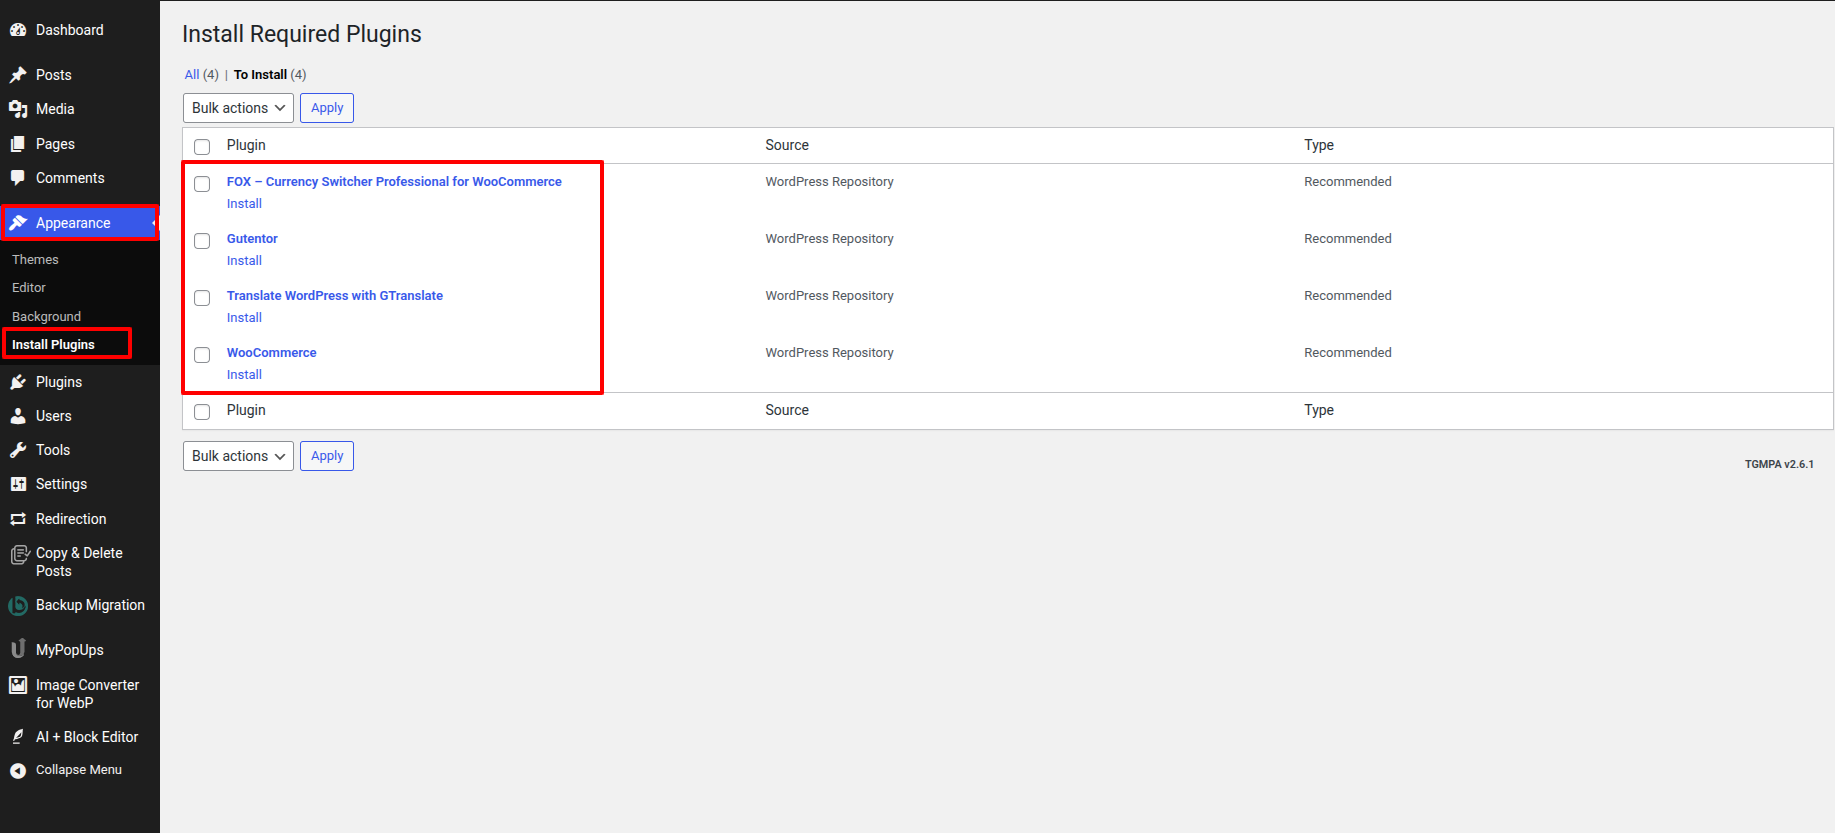Switch to the All plugins filter

[x=192, y=75]
